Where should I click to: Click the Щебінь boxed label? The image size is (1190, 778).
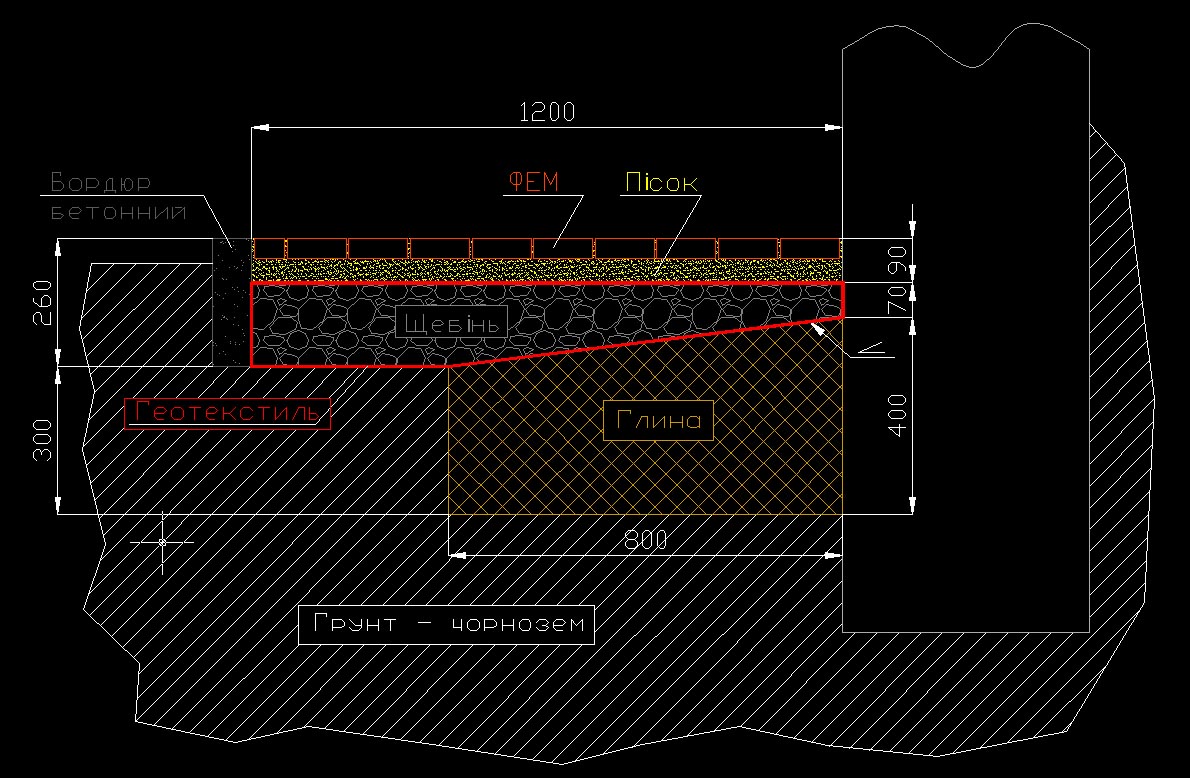(452, 323)
